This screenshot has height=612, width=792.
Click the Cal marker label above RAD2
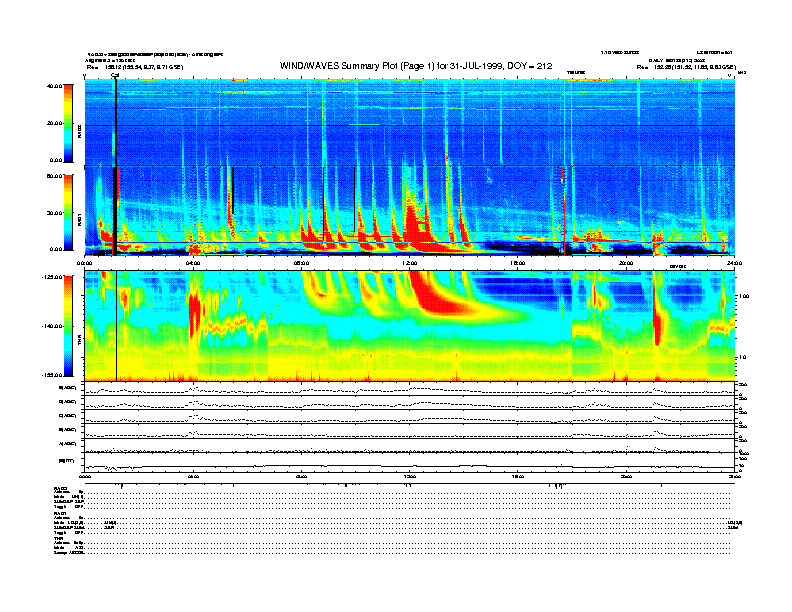(115, 75)
